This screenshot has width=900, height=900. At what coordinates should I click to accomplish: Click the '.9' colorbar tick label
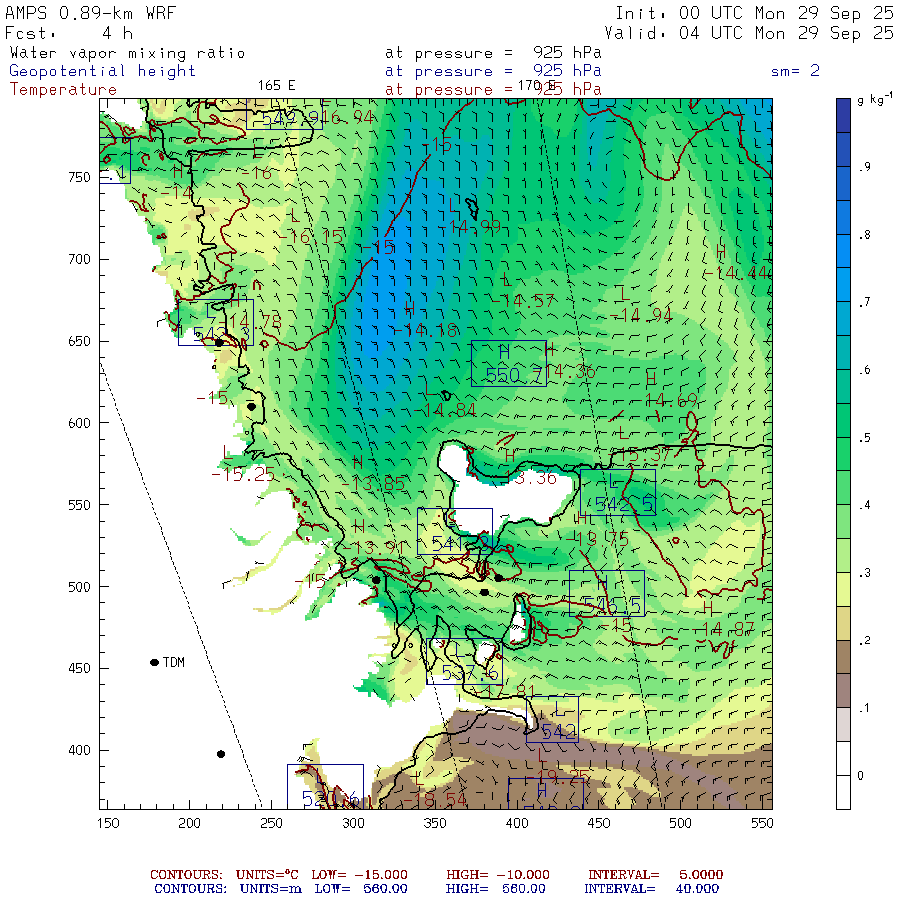click(x=865, y=166)
